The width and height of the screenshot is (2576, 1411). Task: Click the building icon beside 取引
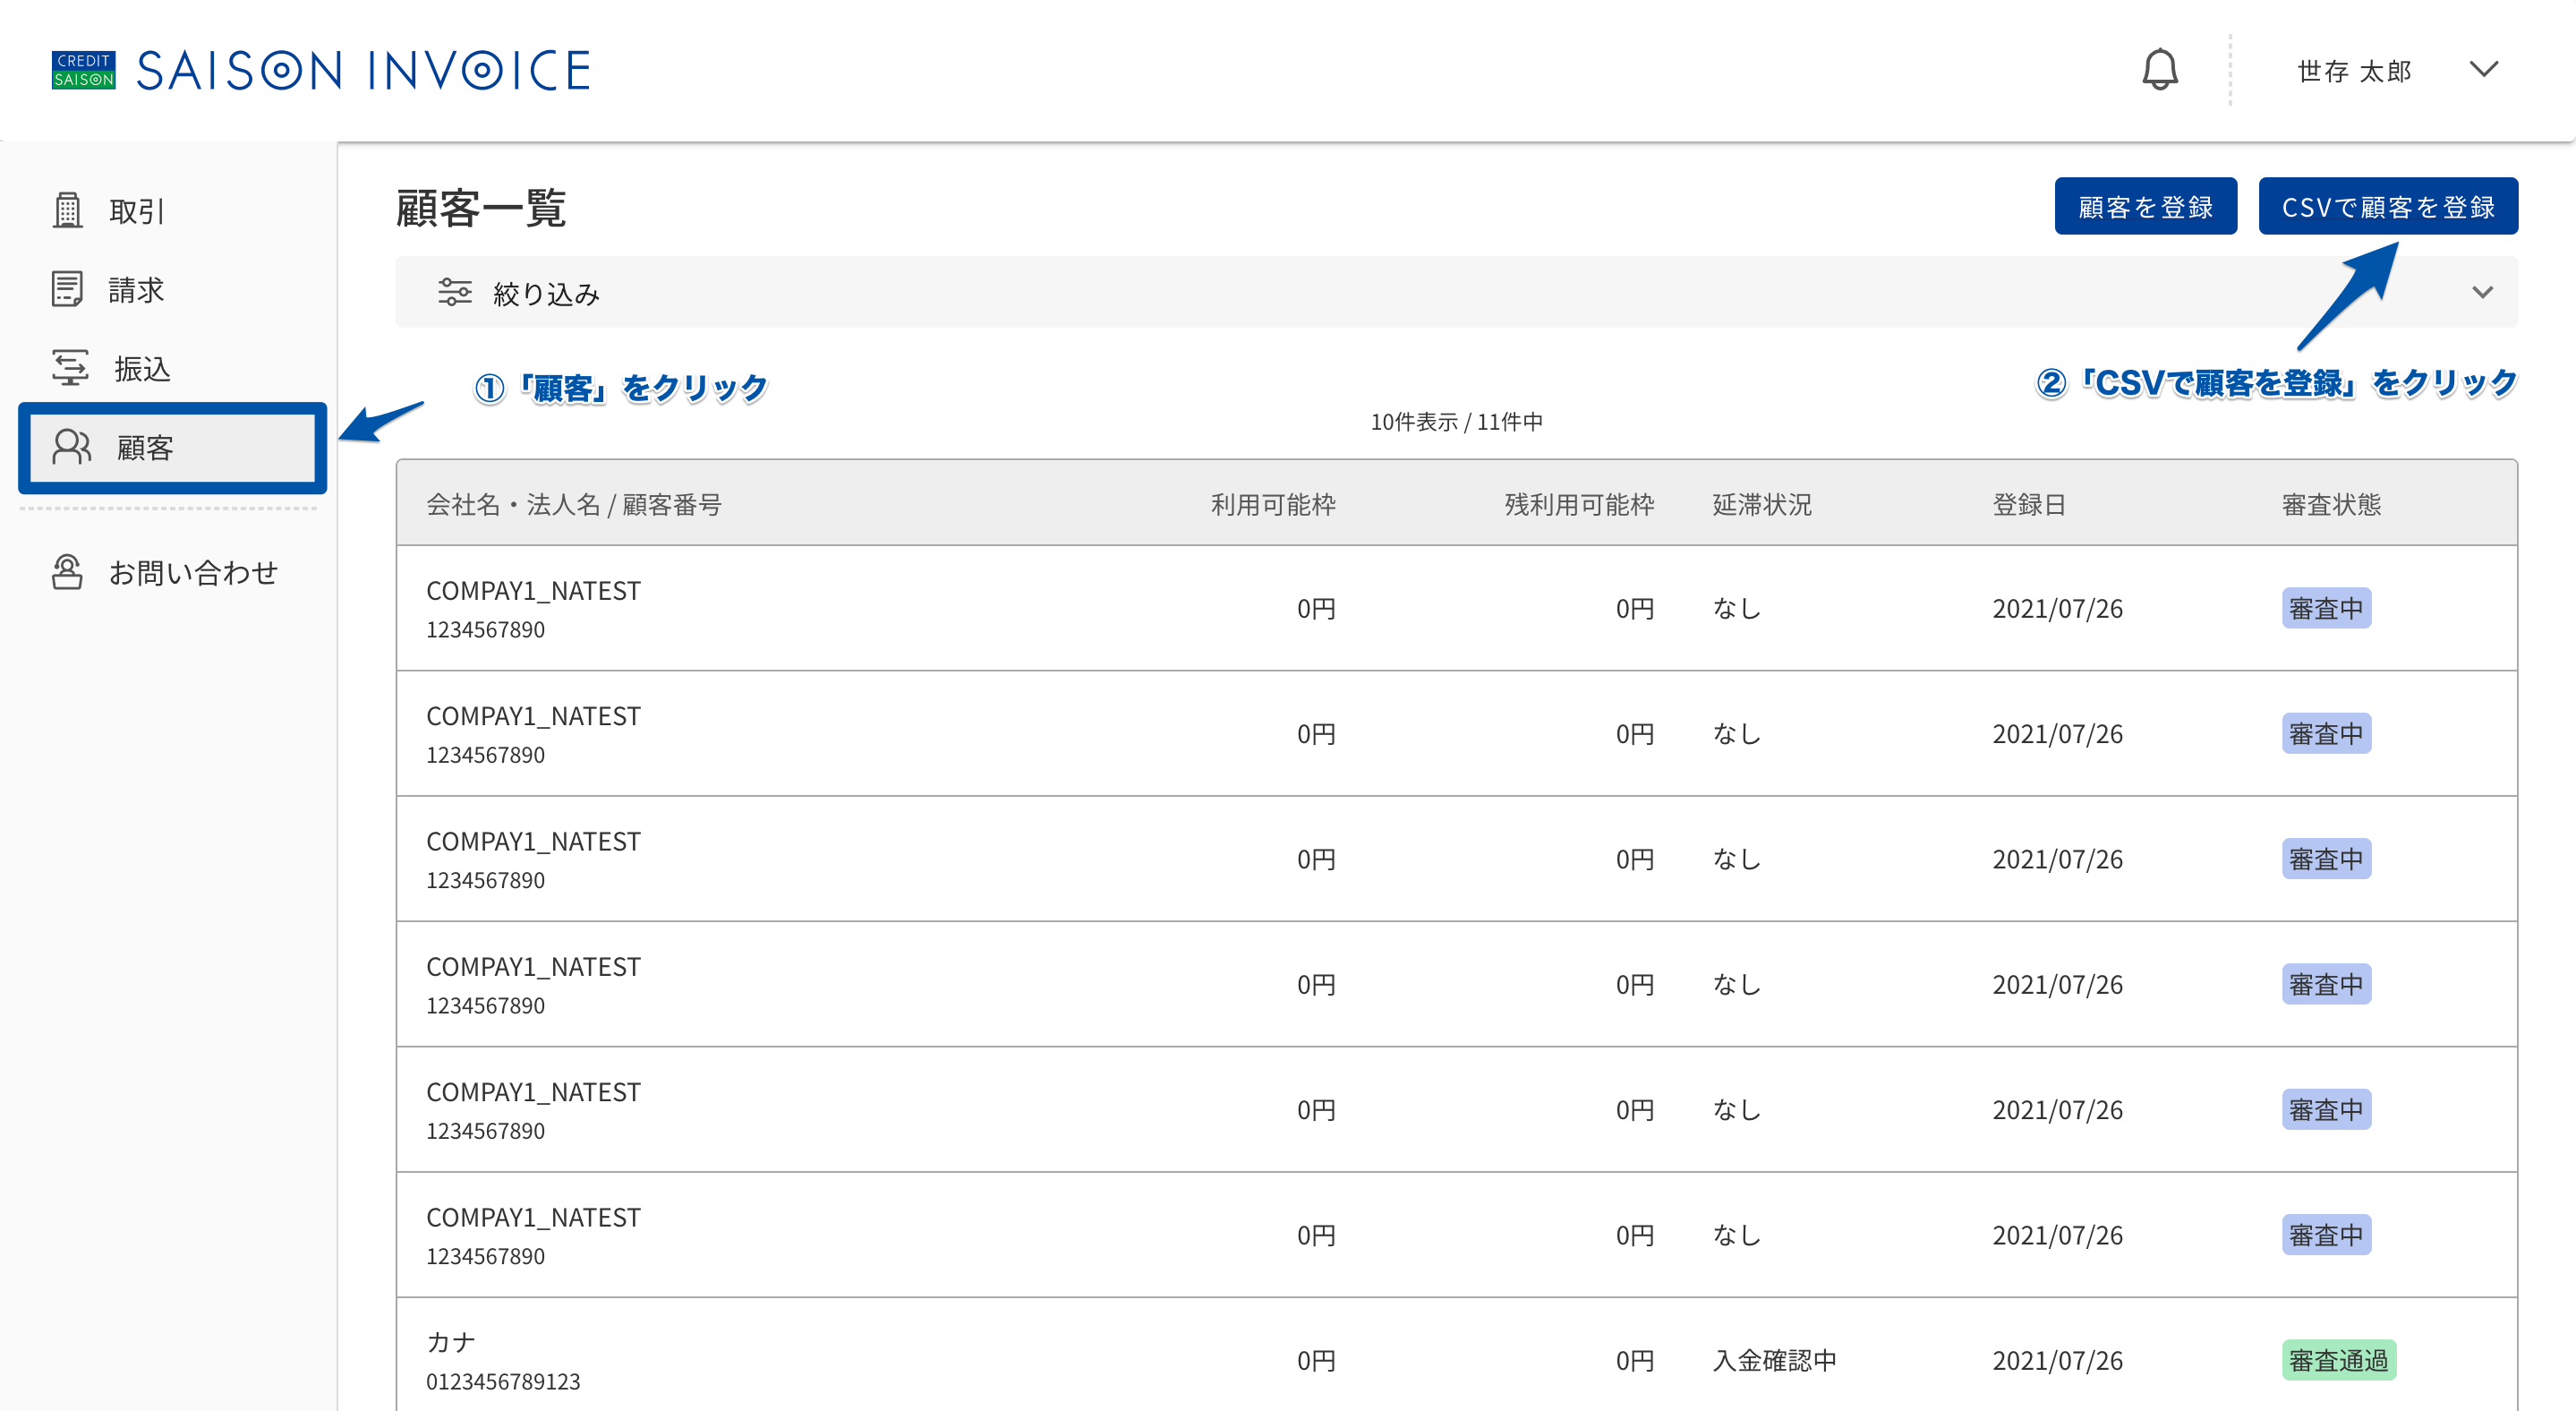pos(67,210)
